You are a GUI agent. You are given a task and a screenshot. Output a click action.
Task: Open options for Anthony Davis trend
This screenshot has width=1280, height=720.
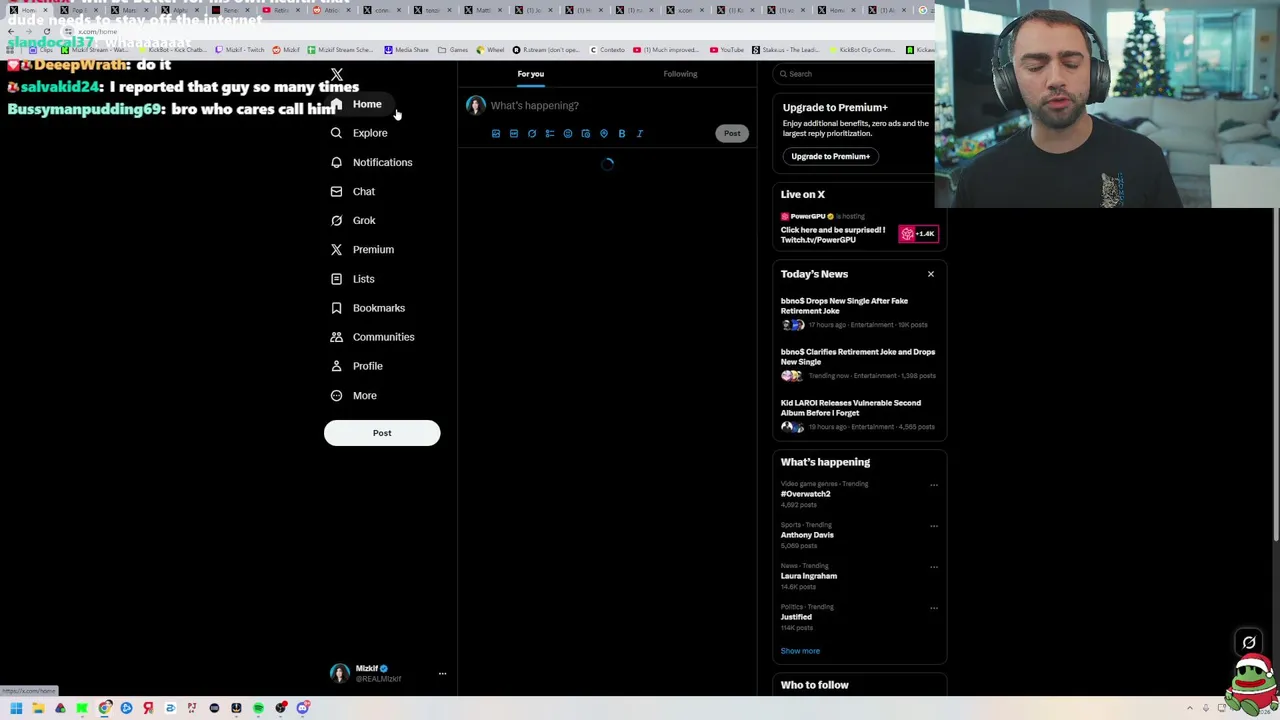[x=934, y=526]
